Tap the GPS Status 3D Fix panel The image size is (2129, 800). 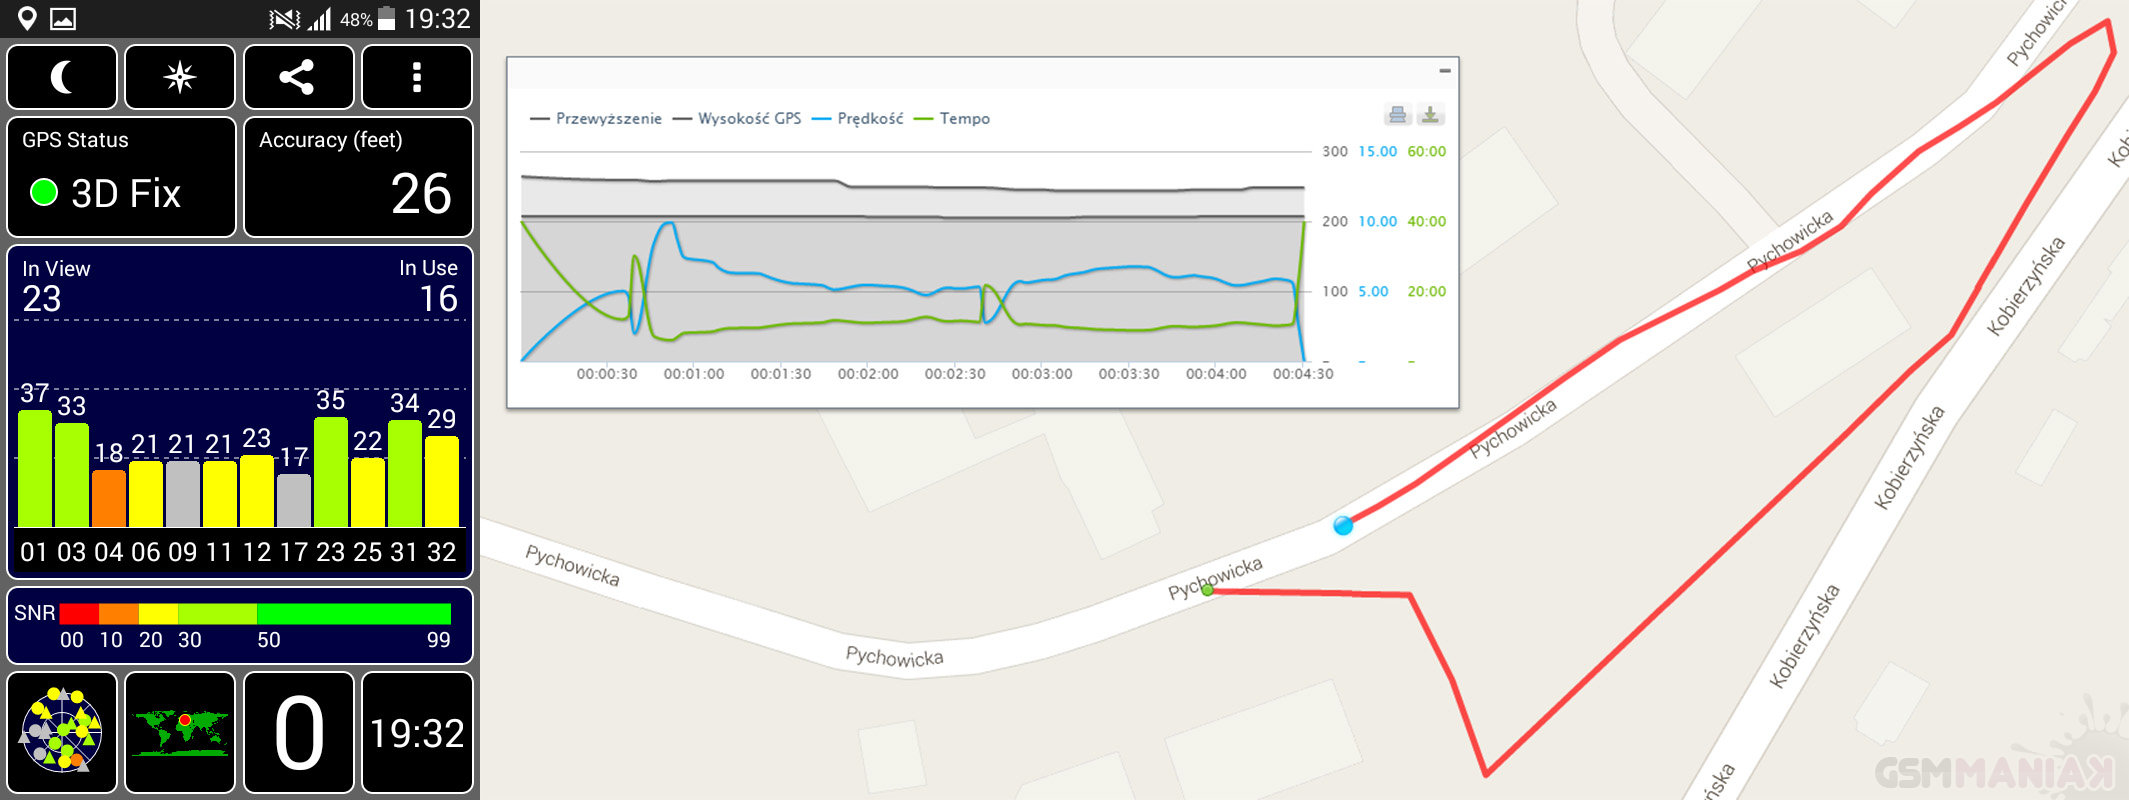coord(121,177)
